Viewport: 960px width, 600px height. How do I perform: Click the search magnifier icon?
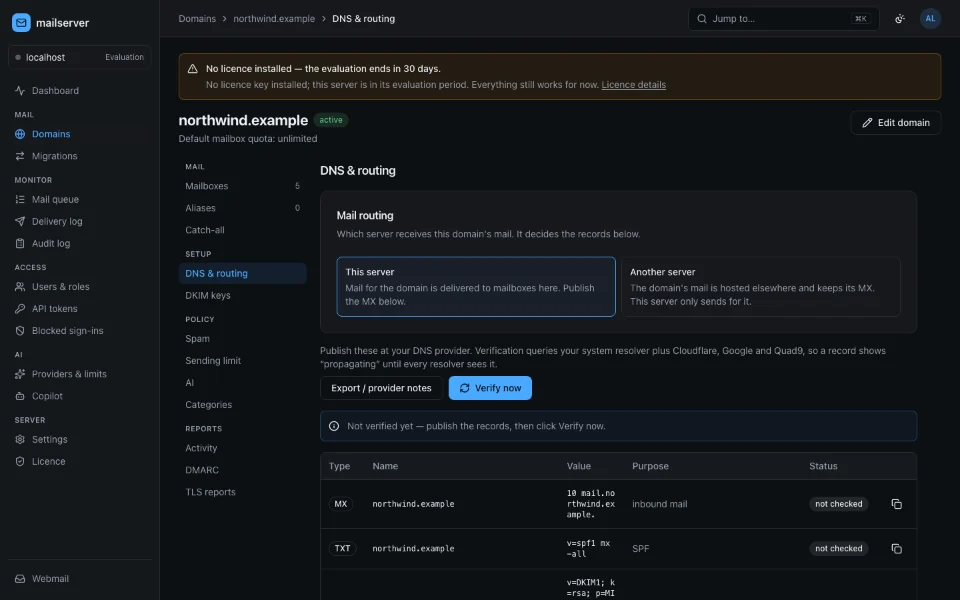[x=702, y=19]
